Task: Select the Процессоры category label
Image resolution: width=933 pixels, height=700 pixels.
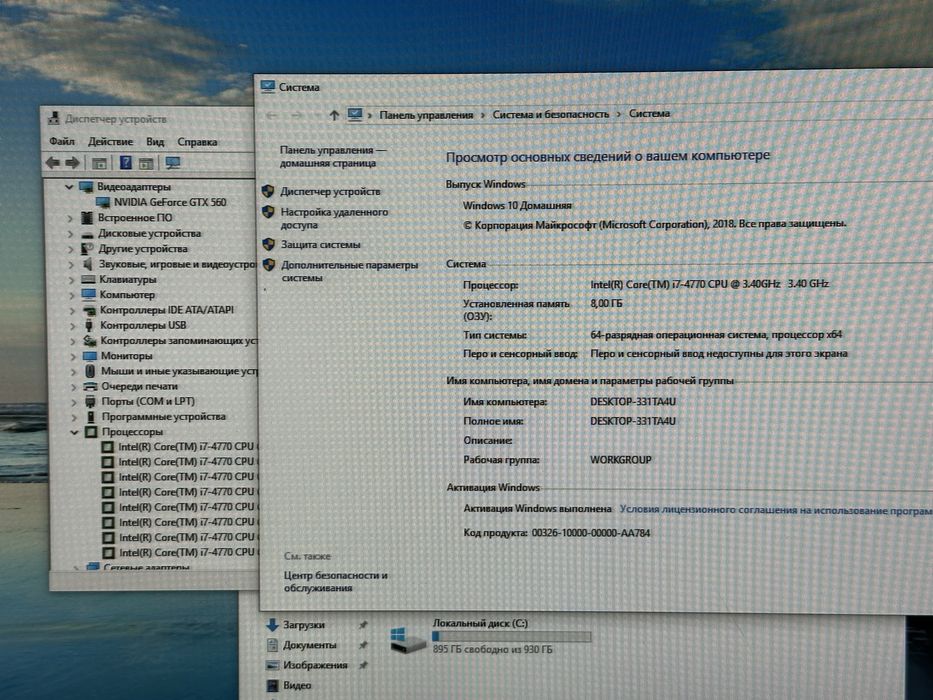Action: point(132,432)
